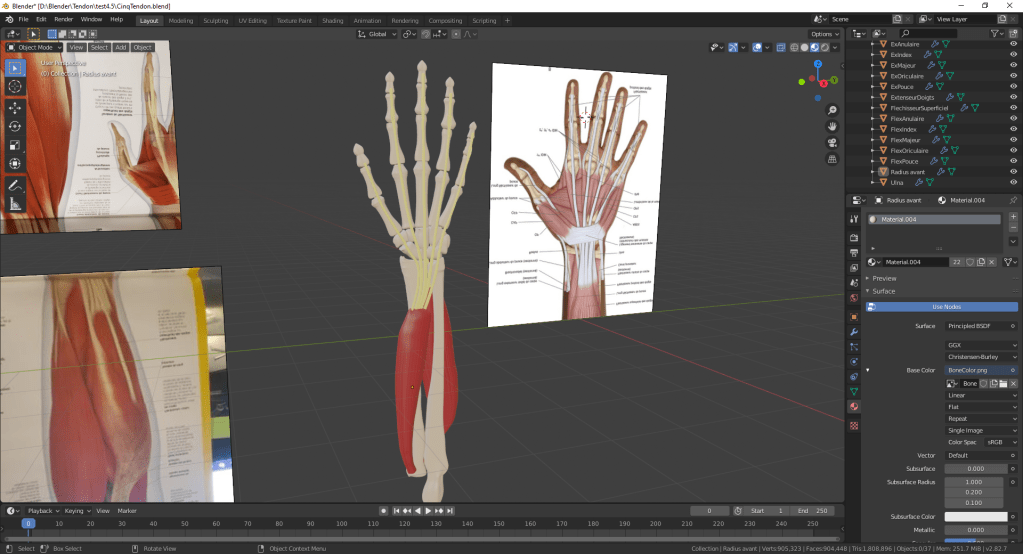Choose the Scale tool
1023x554 pixels.
[x=15, y=145]
